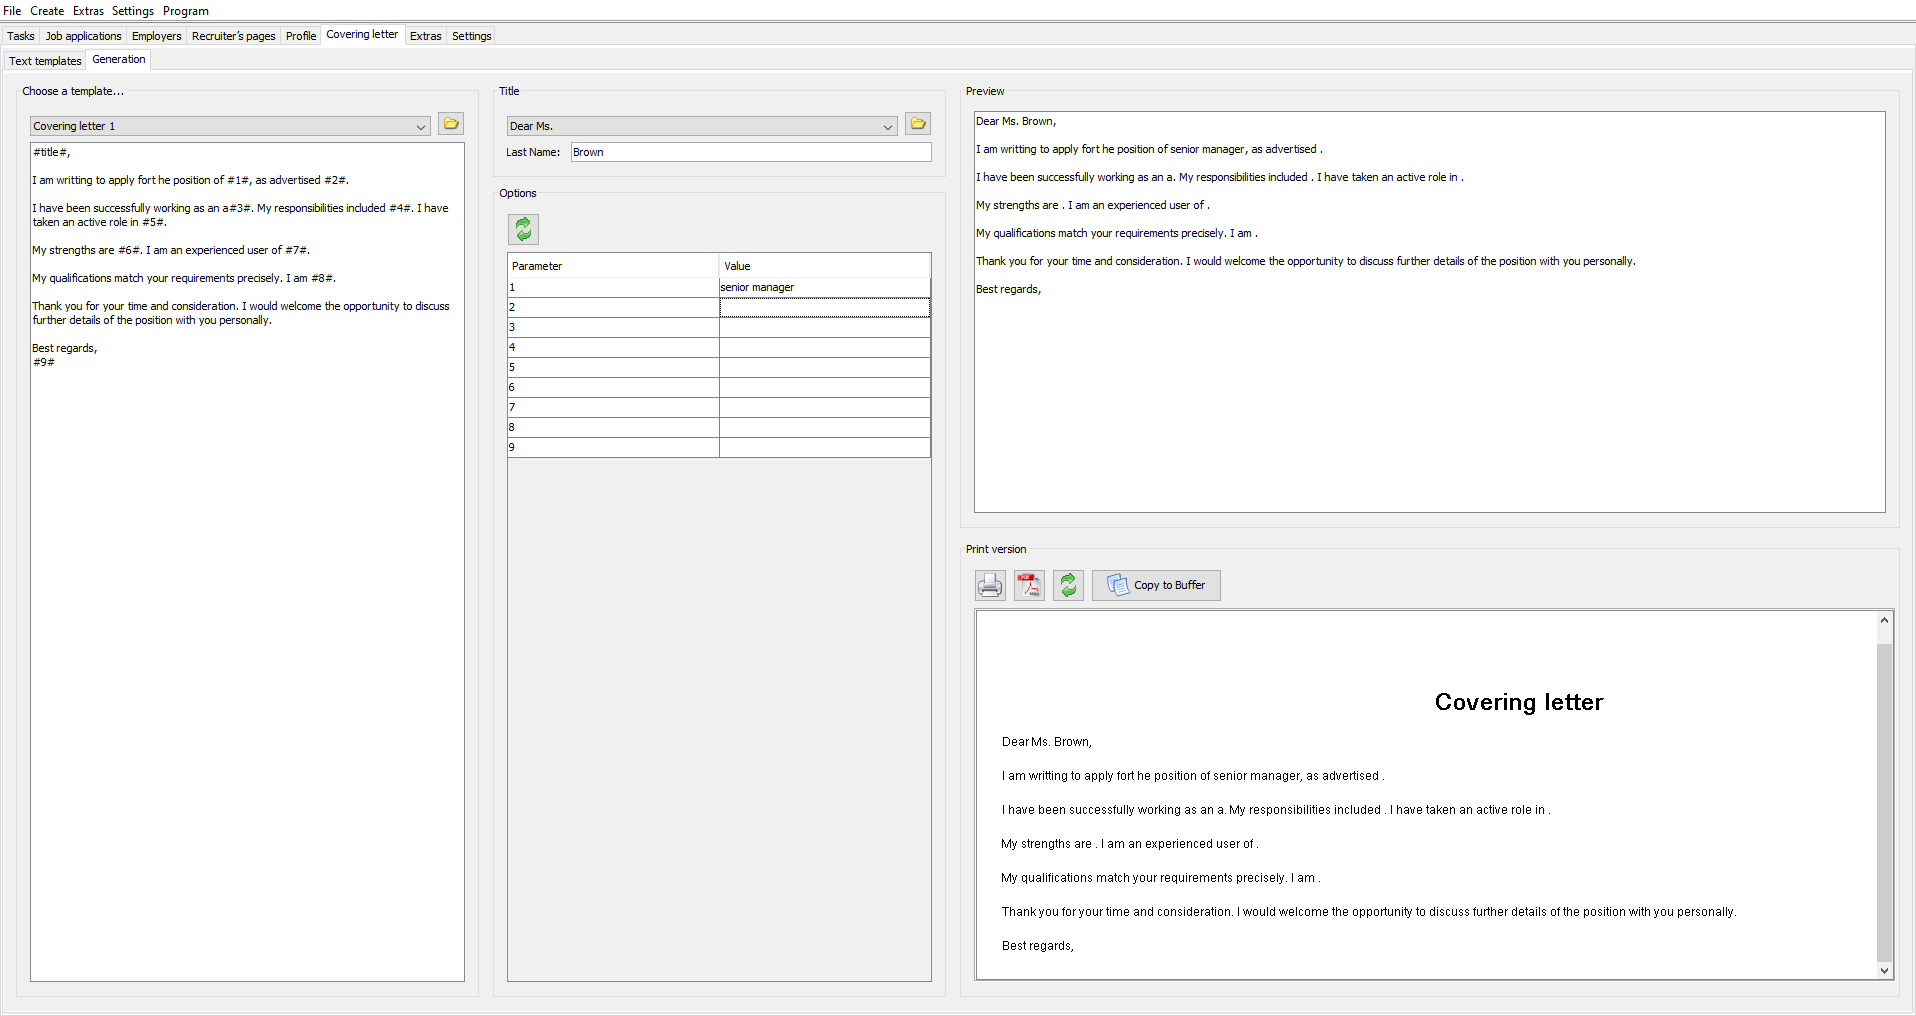The width and height of the screenshot is (1916, 1016).
Task: Expand the Dear Ms. title dropdown
Action: click(702, 126)
